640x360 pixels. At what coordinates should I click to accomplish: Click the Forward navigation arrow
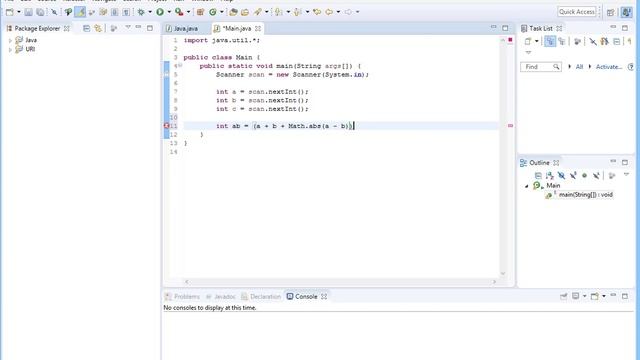point(348,12)
